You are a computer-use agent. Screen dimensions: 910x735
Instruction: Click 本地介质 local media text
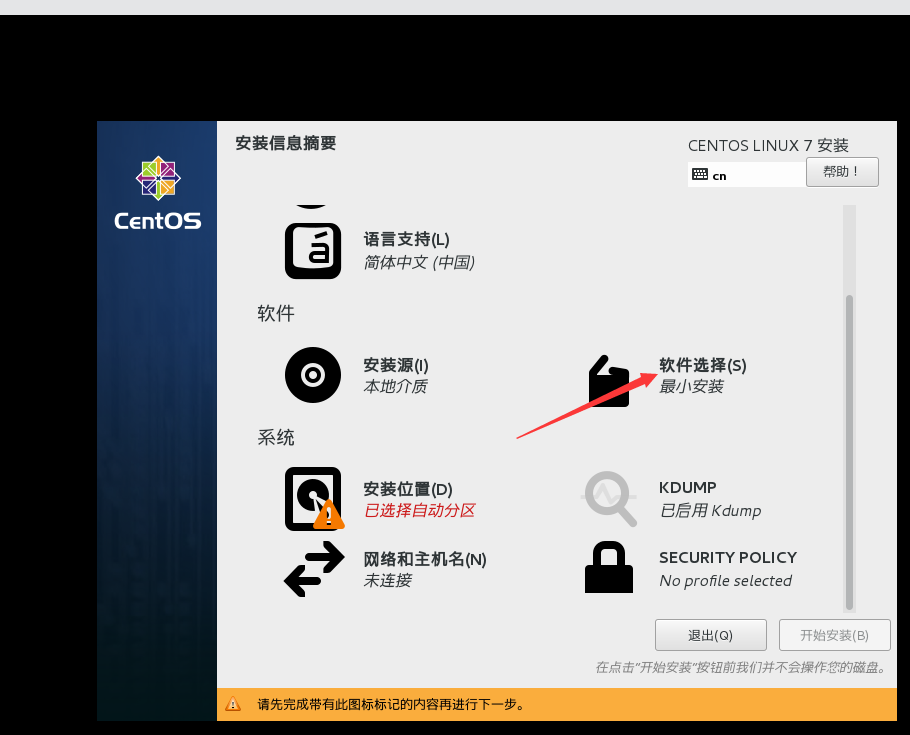click(395, 387)
